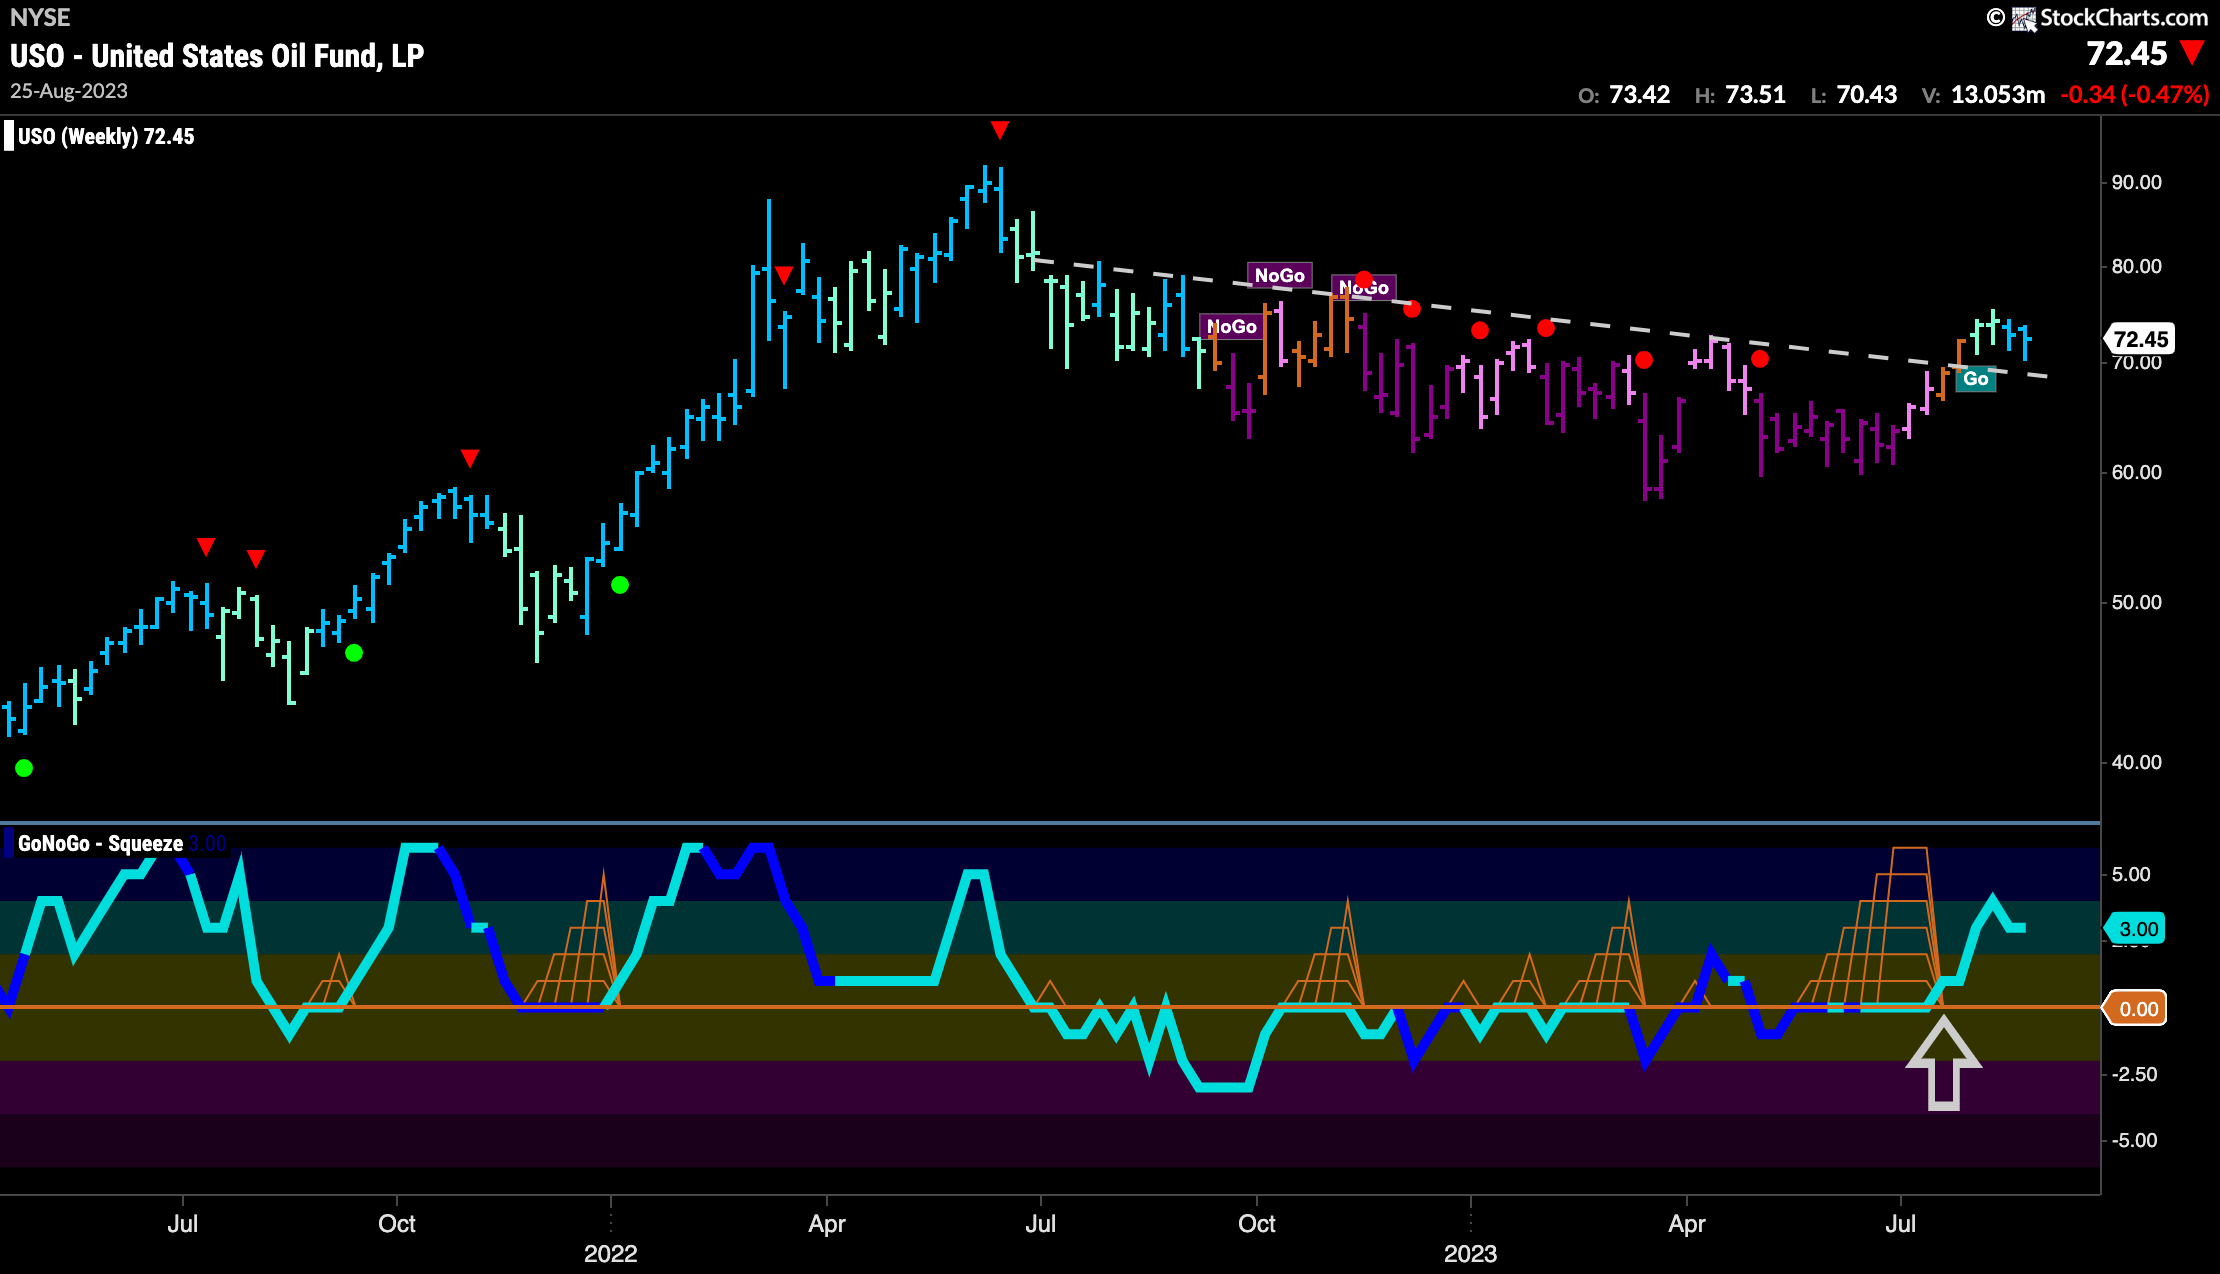
Task: Click the low value 70.43
Action: [1866, 95]
